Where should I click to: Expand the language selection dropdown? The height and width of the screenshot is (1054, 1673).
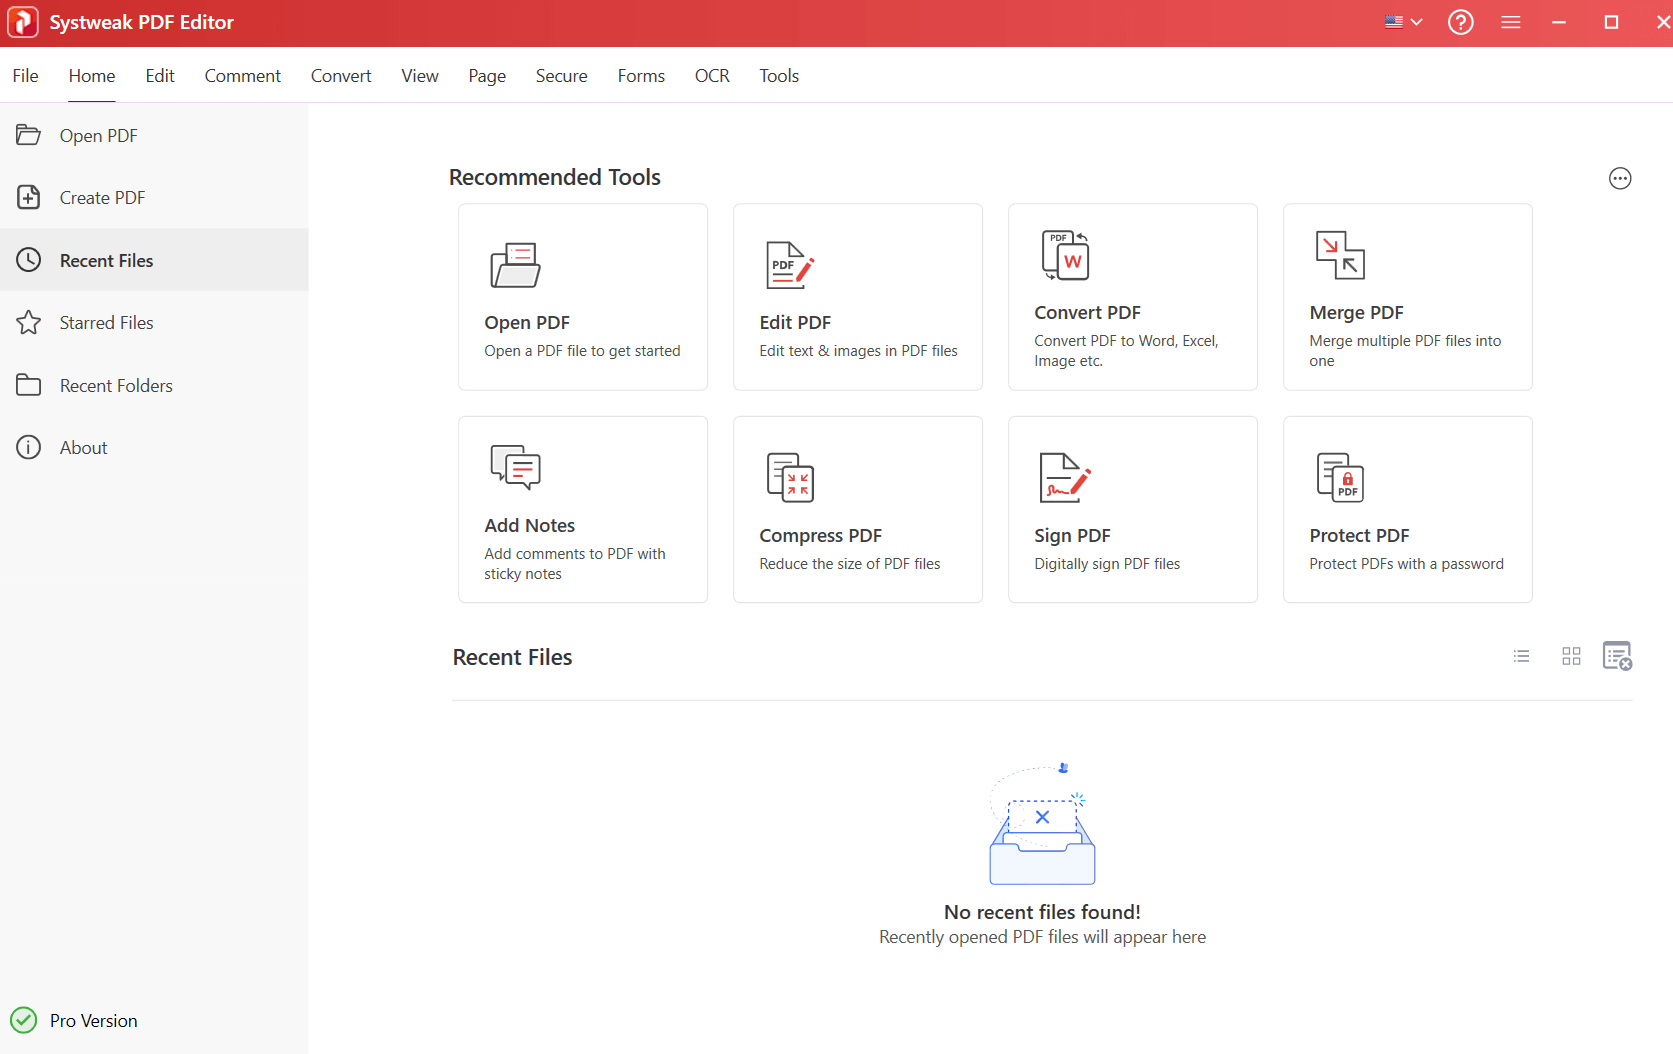tap(1402, 21)
